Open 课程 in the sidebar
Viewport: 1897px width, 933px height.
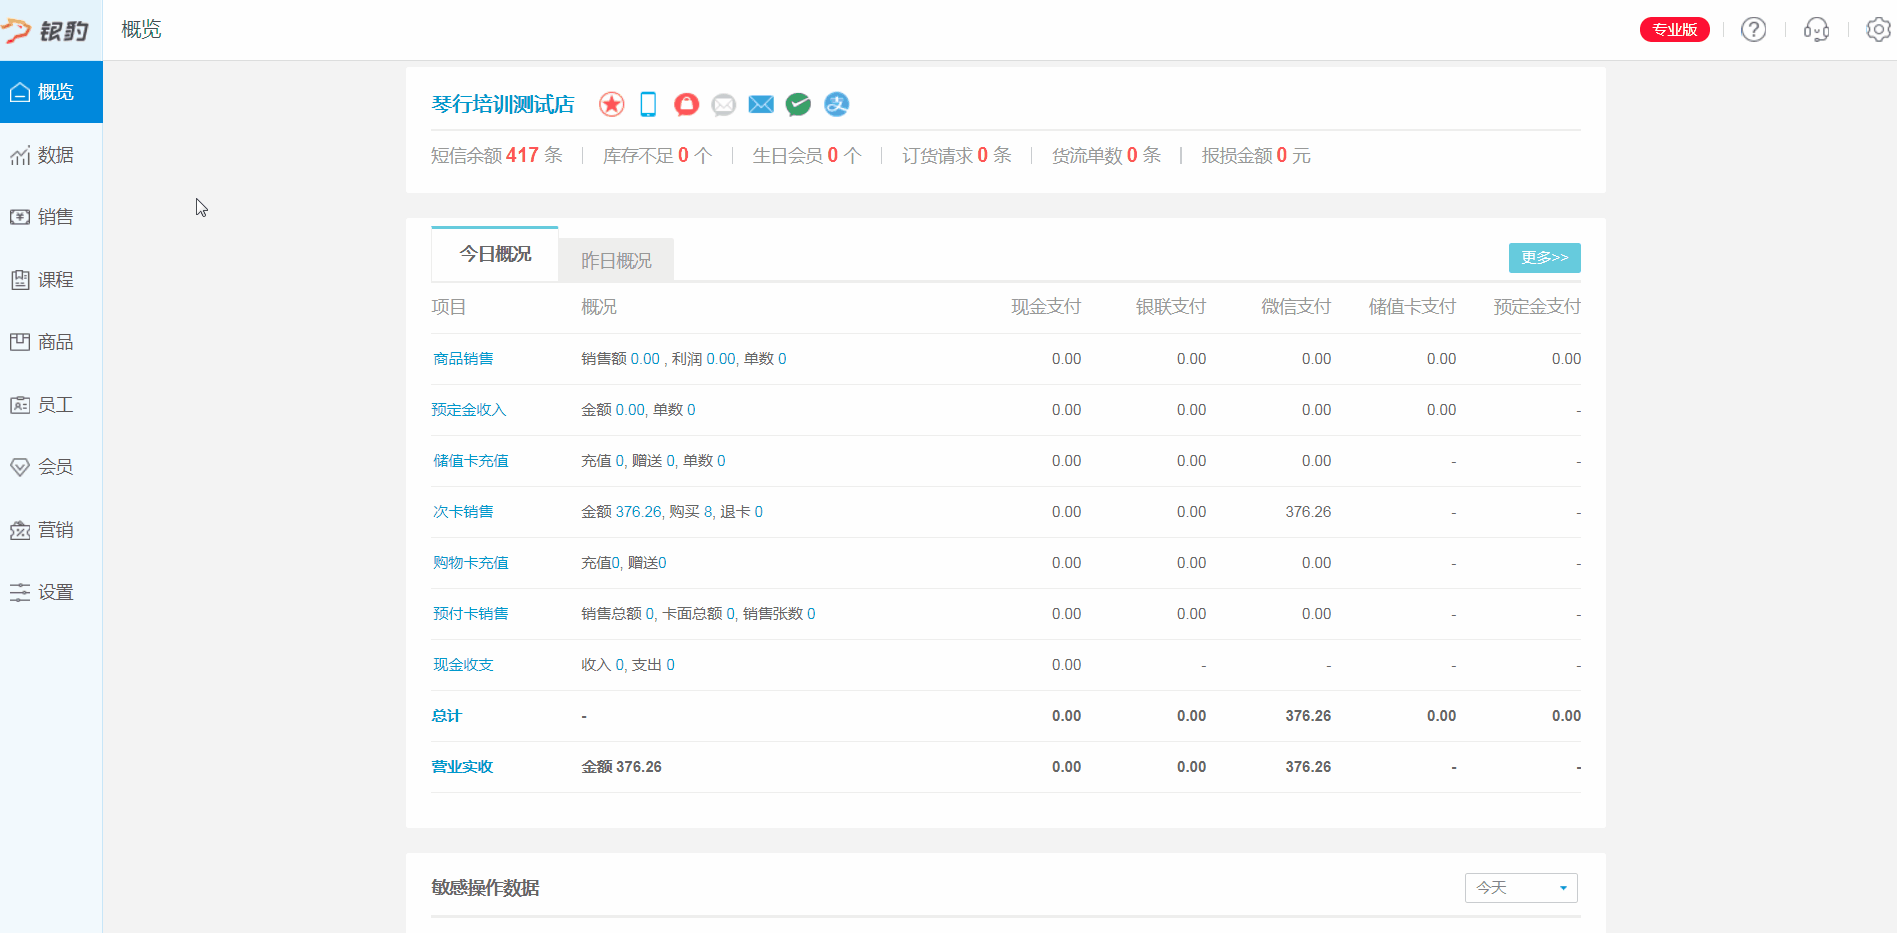point(51,280)
